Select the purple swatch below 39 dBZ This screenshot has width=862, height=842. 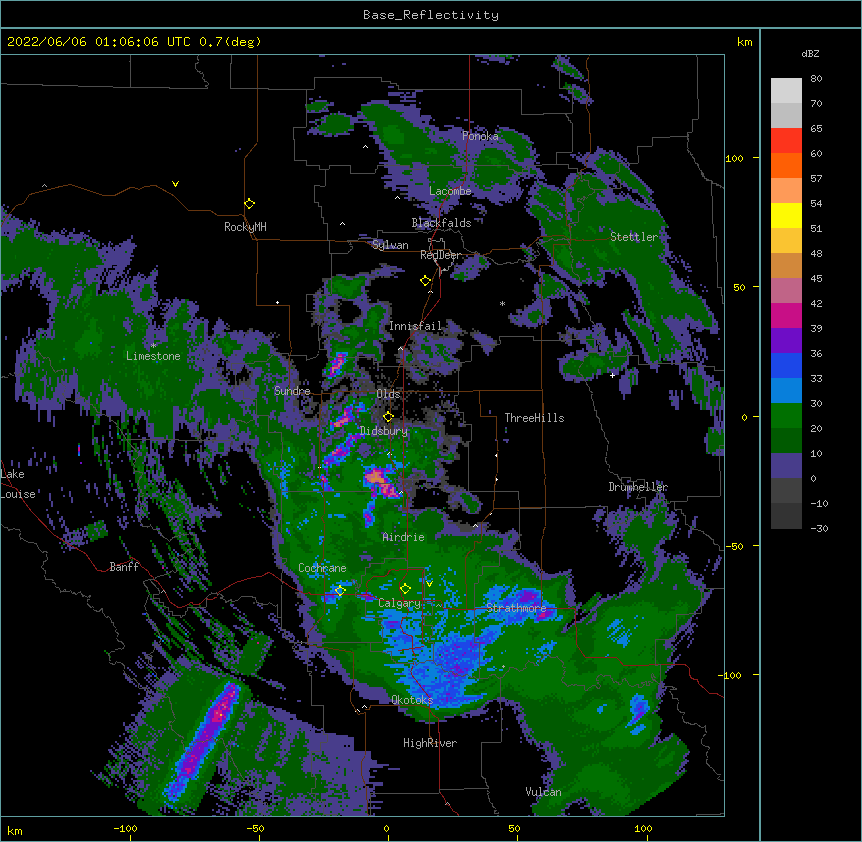tap(786, 340)
